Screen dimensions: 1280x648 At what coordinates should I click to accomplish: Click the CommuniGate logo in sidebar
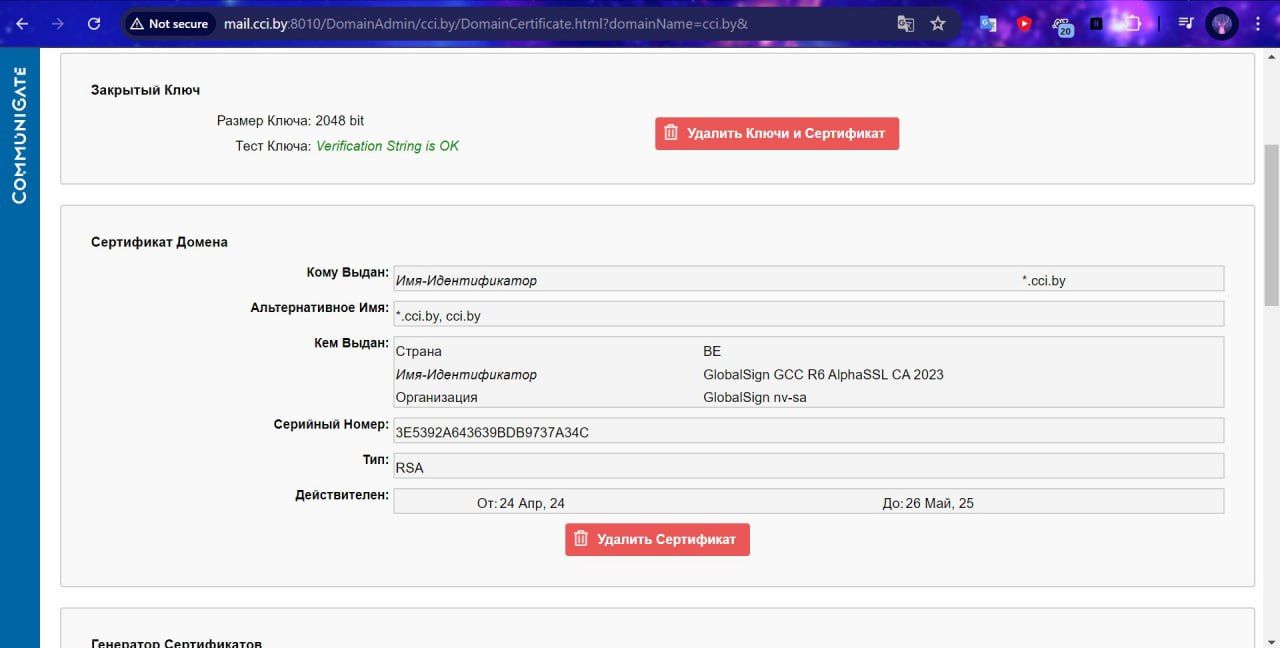(19, 135)
